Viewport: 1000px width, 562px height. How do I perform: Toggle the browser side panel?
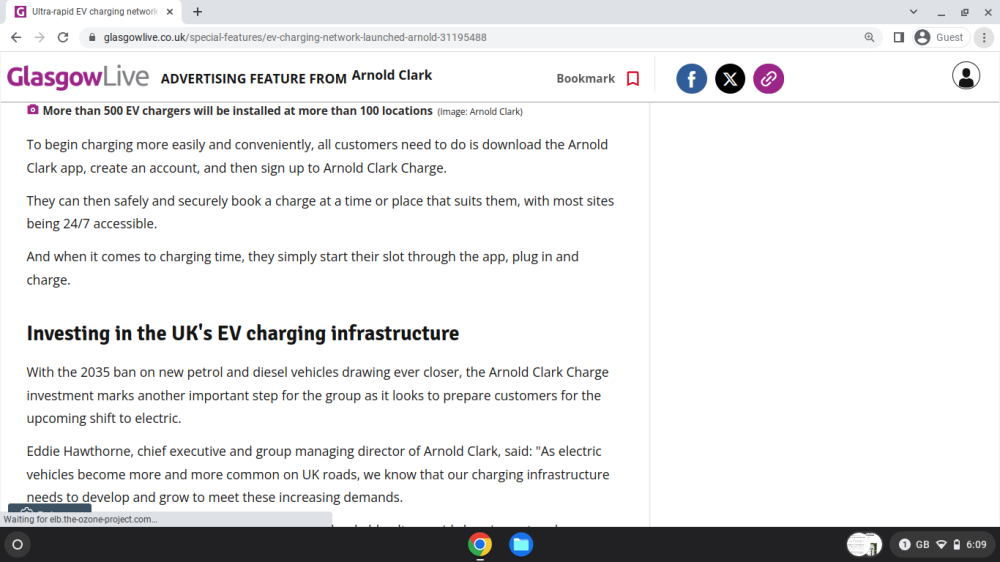tap(899, 38)
